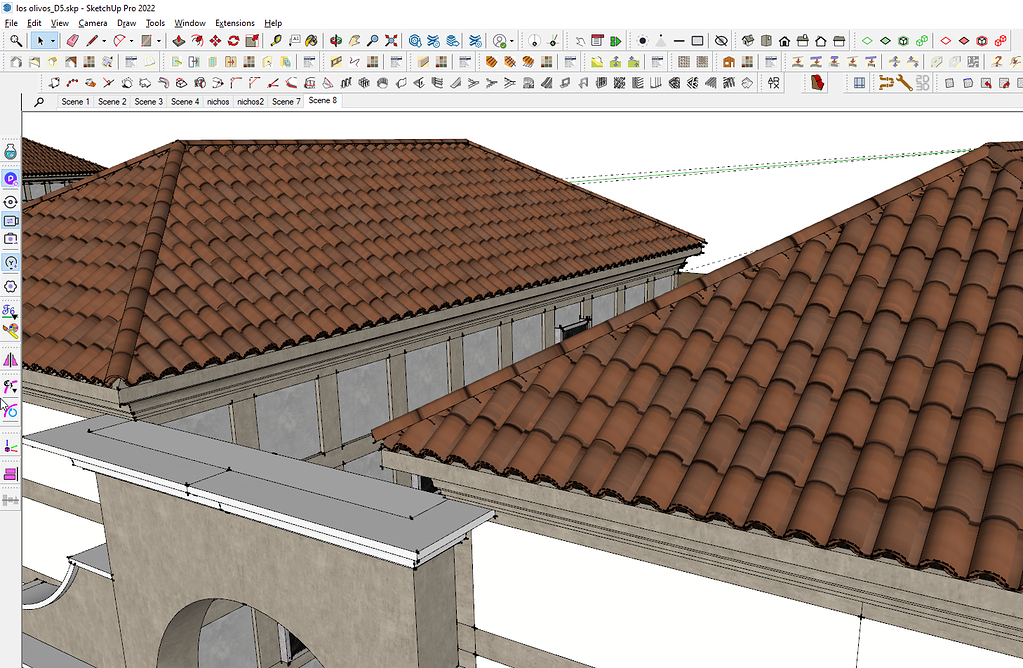Click the Zoom Extents icon
This screenshot has width=1023, height=668.
pos(392,41)
